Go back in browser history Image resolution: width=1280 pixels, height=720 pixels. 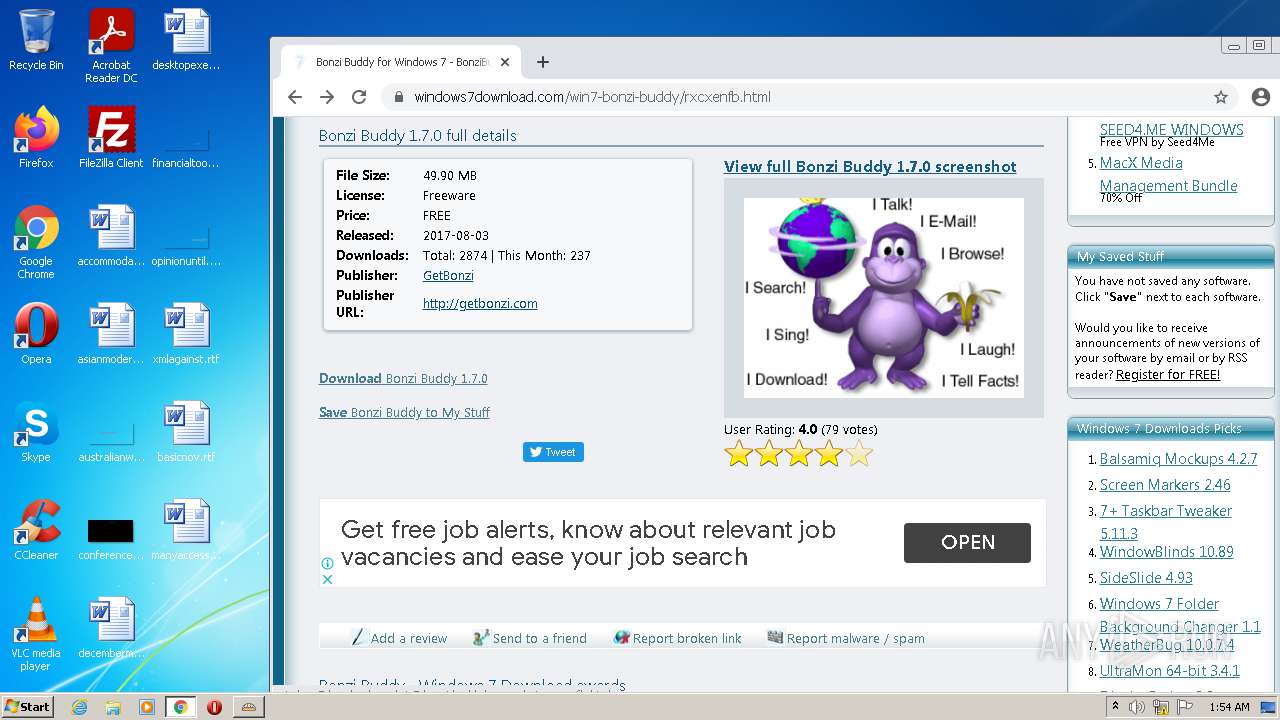(294, 97)
